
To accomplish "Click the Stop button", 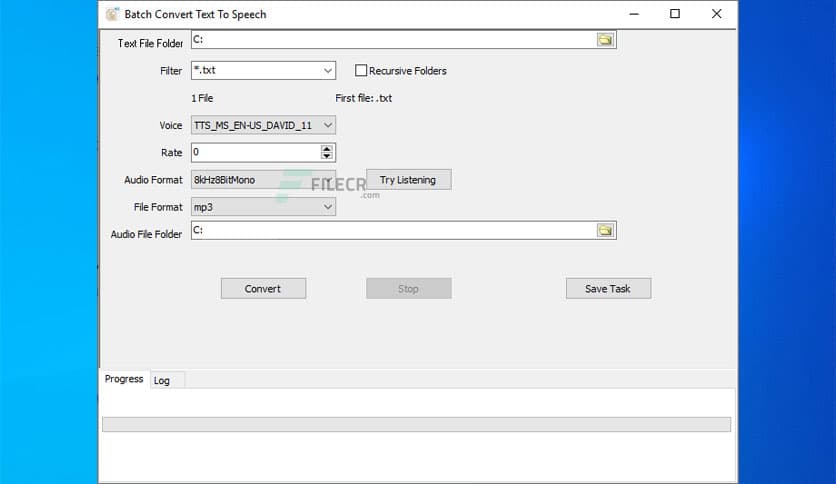I will tap(408, 288).
